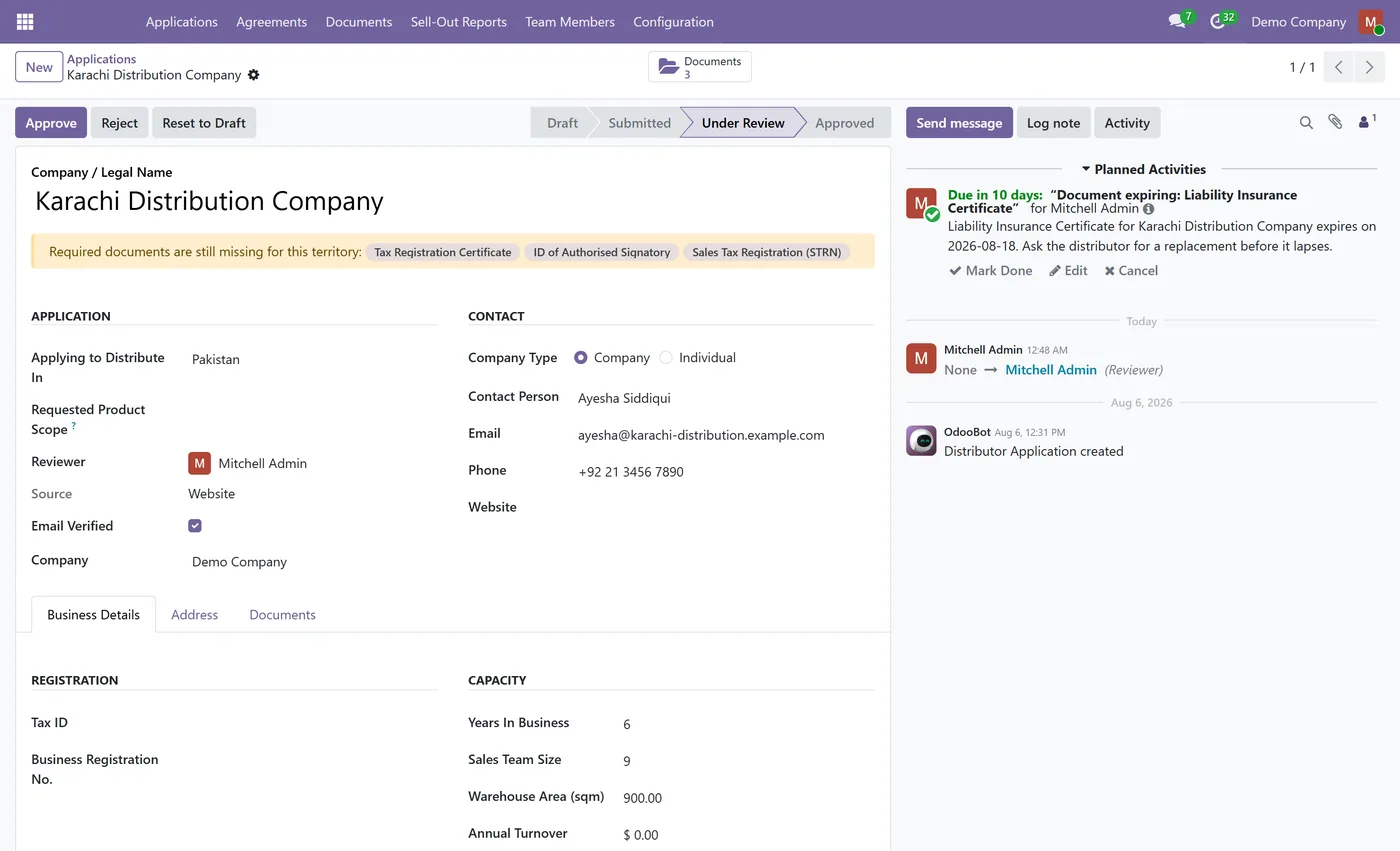Open the attachments paperclip
The width and height of the screenshot is (1400, 851).
coord(1335,122)
